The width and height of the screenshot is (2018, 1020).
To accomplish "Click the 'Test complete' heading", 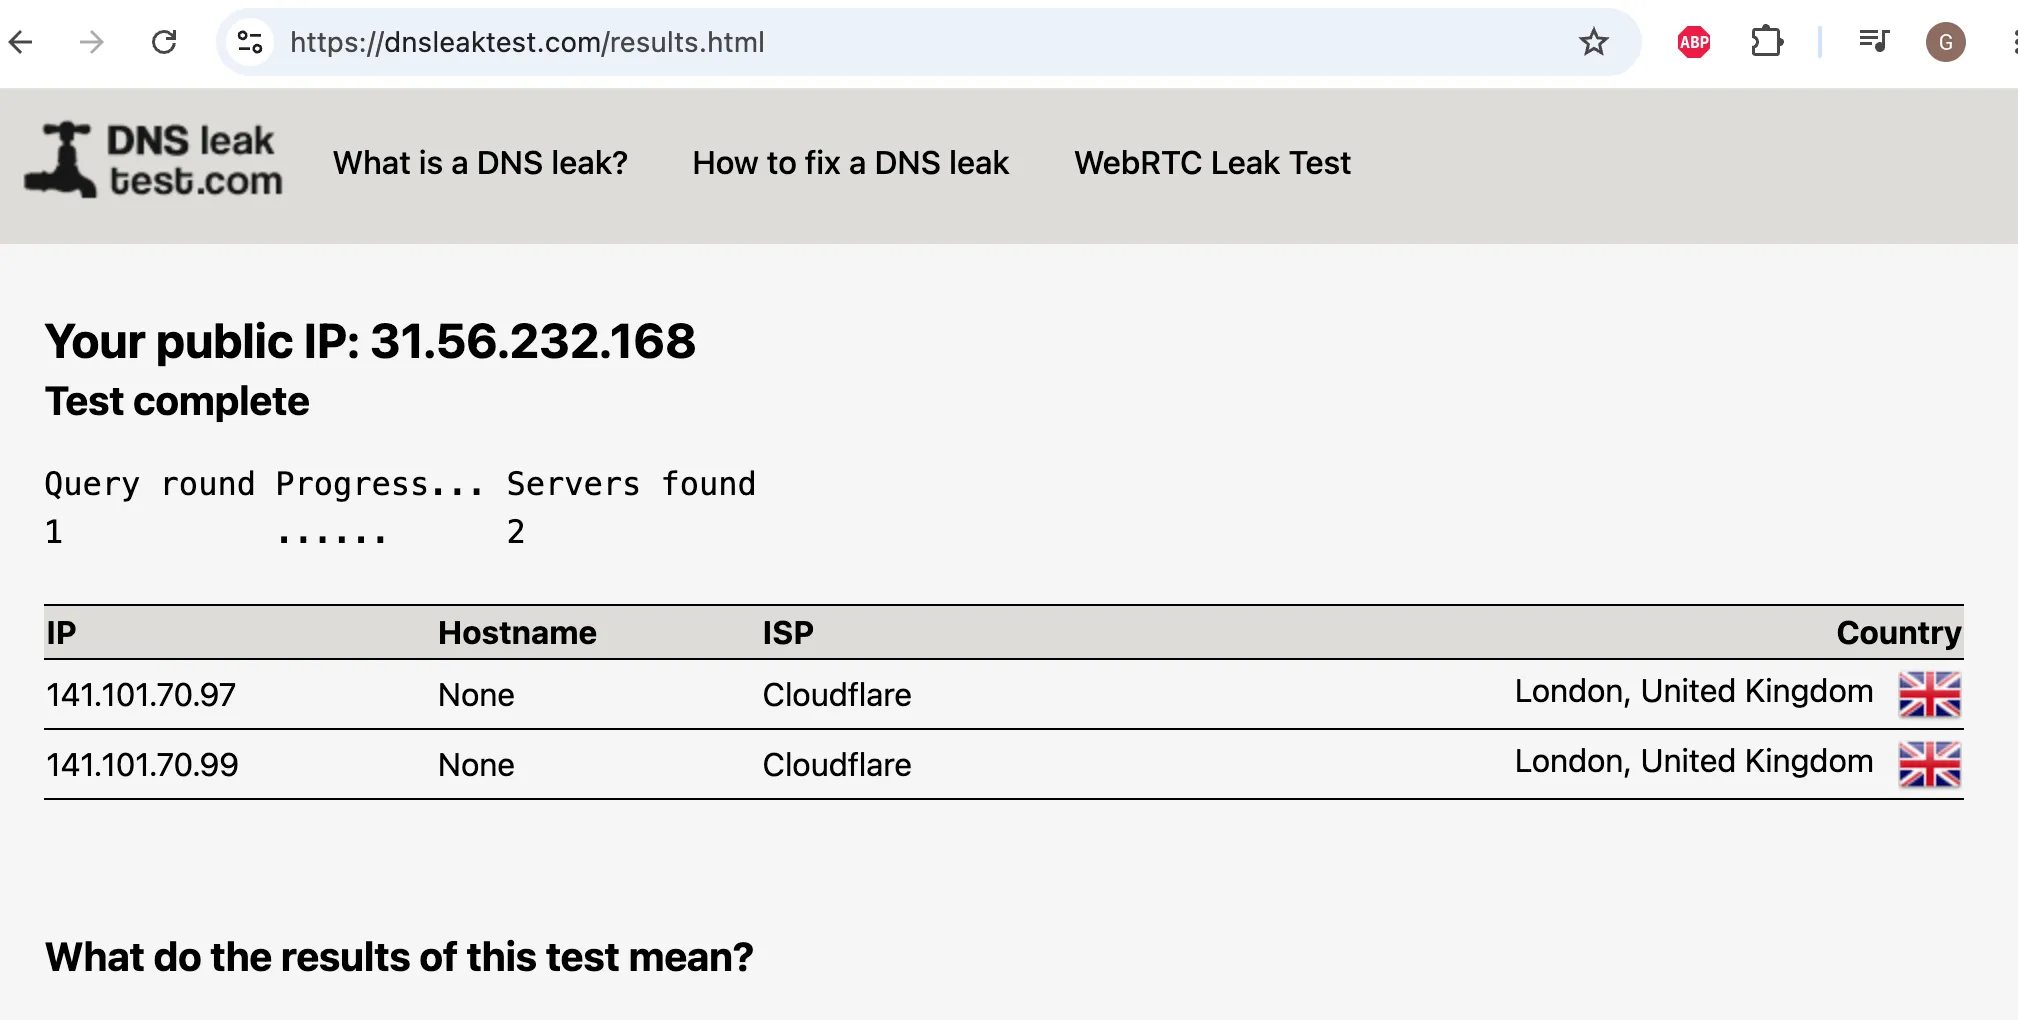I will [177, 401].
